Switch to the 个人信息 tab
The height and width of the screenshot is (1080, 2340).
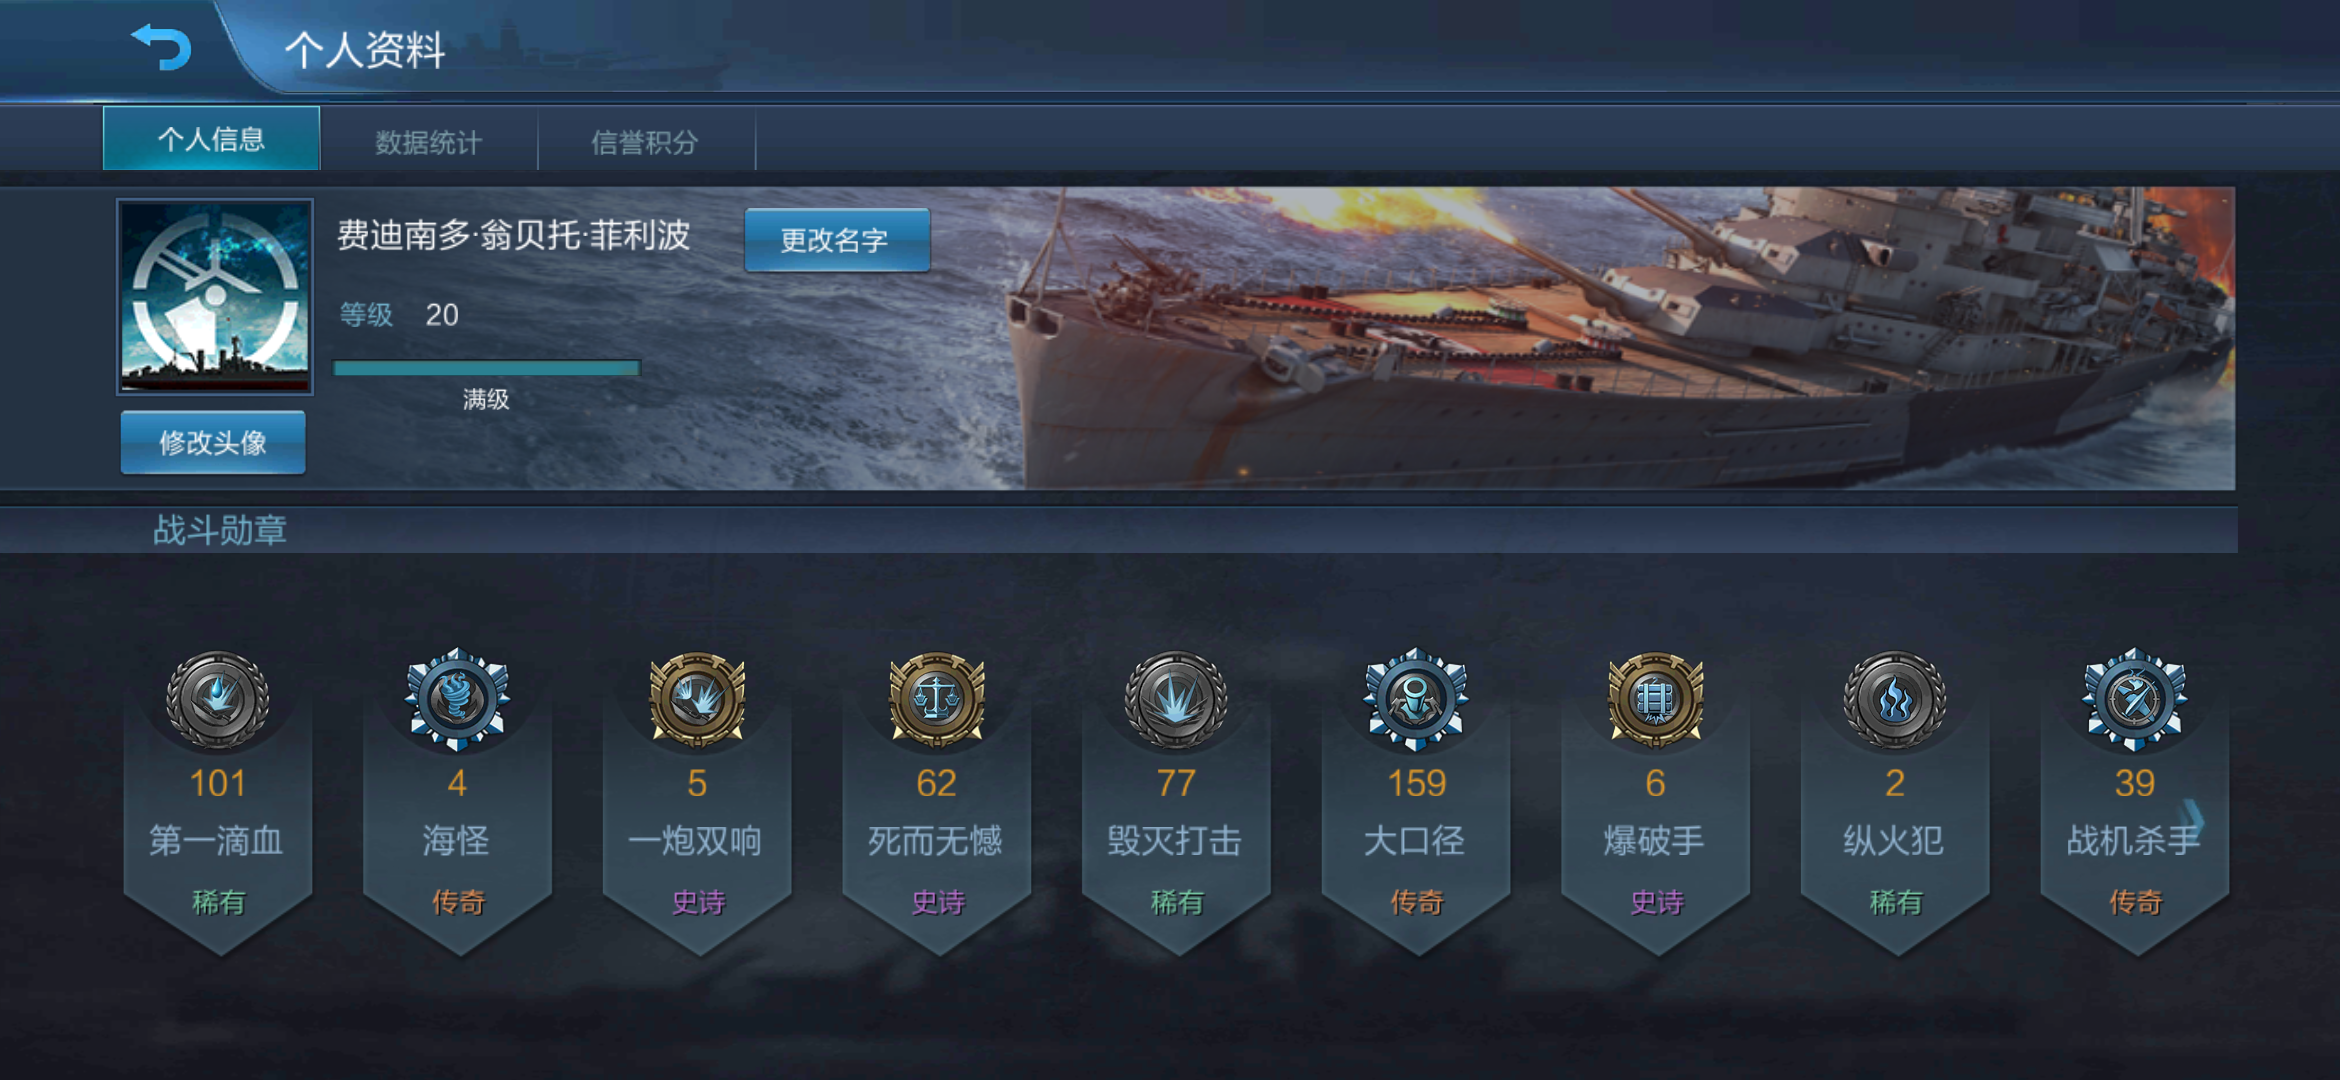coord(211,138)
